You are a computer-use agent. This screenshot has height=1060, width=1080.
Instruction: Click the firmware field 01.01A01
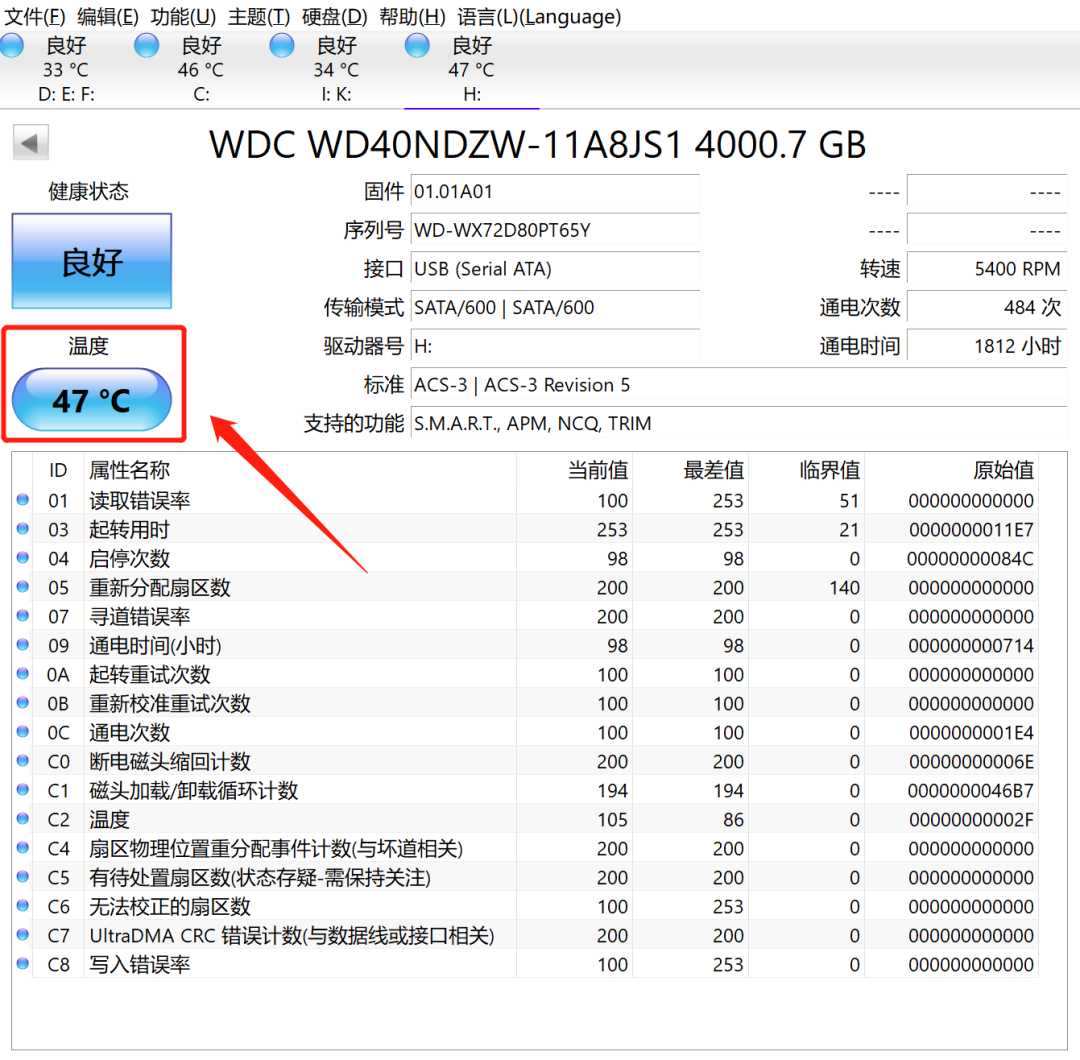[555, 191]
